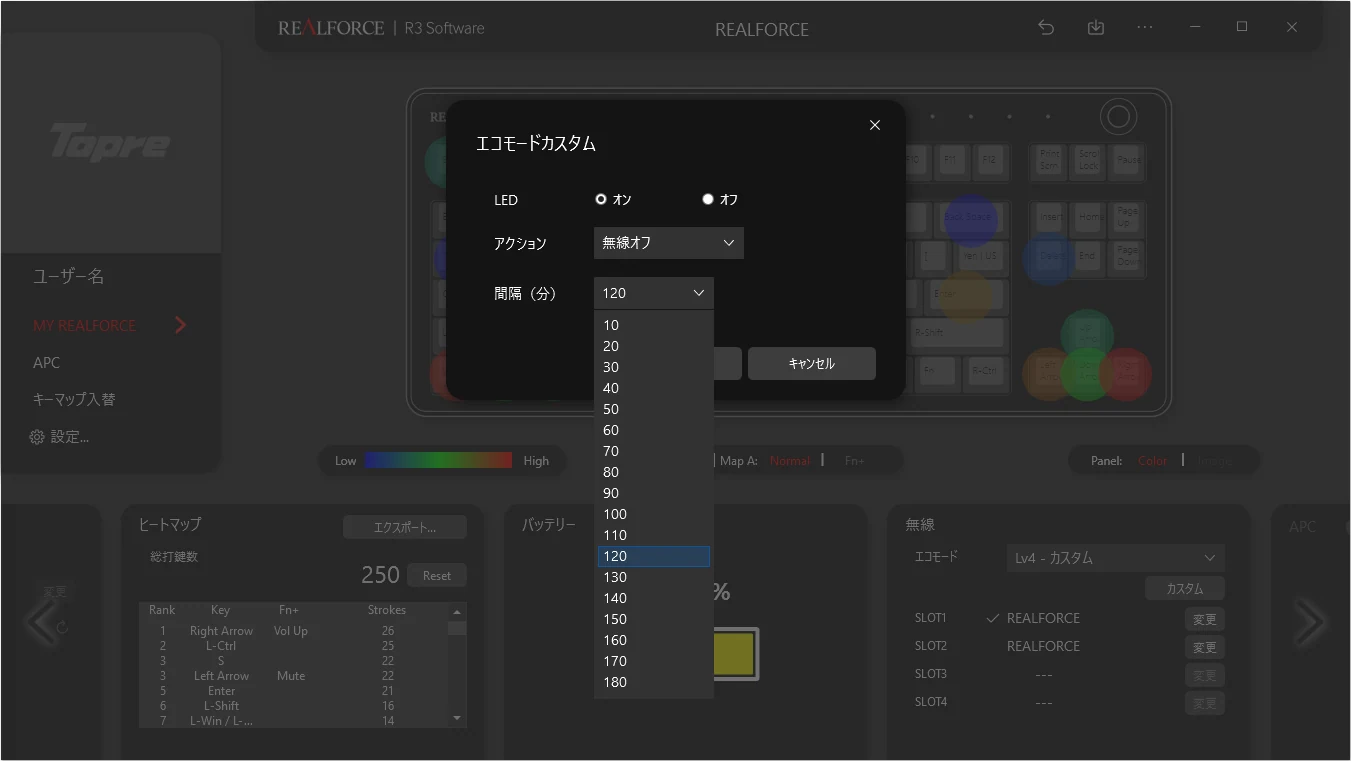The height and width of the screenshot is (761, 1351).
Task: Choose 30 in the interval list
Action: pos(654,367)
